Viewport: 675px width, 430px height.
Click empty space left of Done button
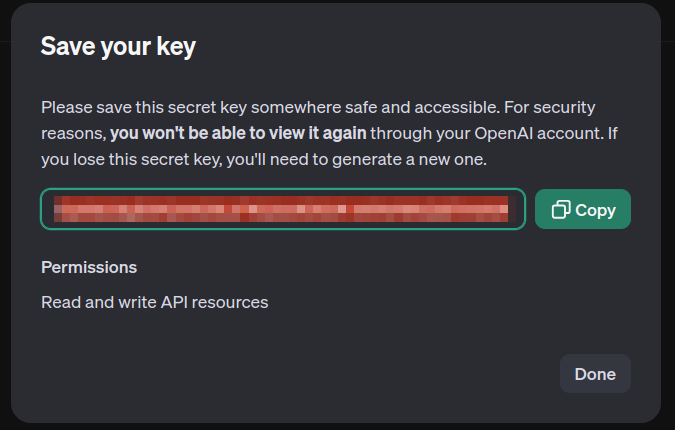pyautogui.click(x=300, y=374)
